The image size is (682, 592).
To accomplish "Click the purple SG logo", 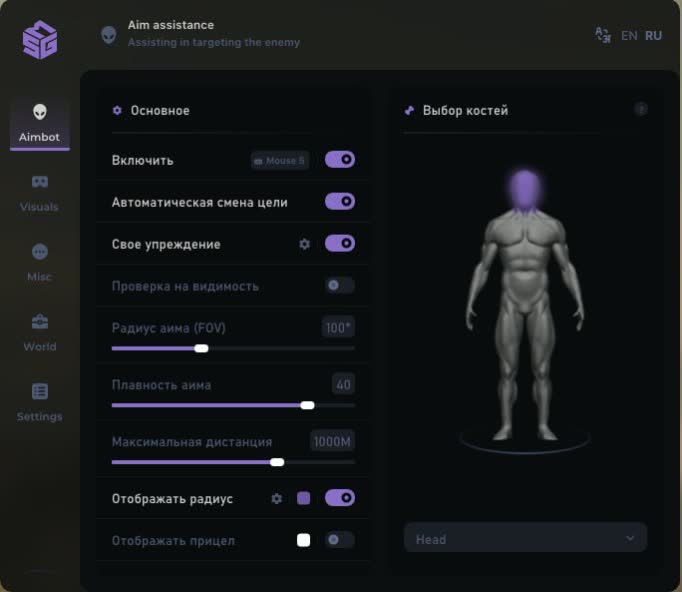I will tap(40, 40).
